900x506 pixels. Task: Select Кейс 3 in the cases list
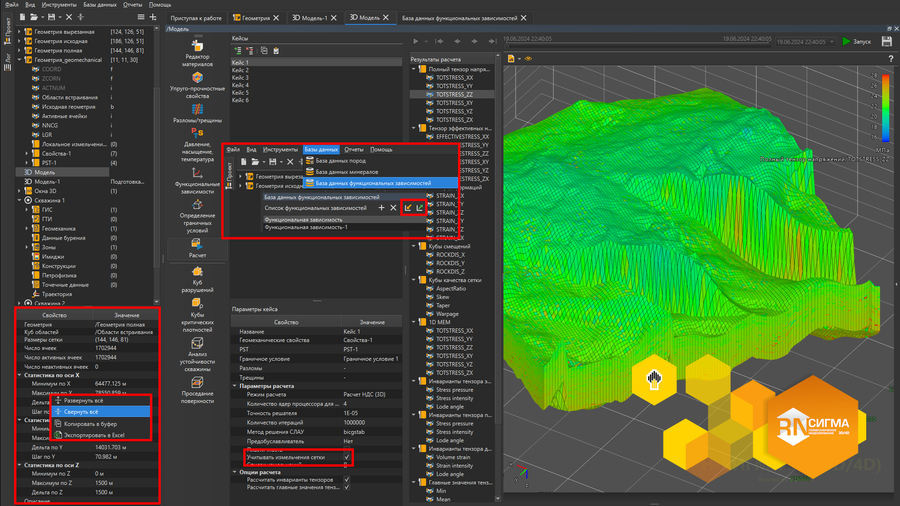pos(240,78)
